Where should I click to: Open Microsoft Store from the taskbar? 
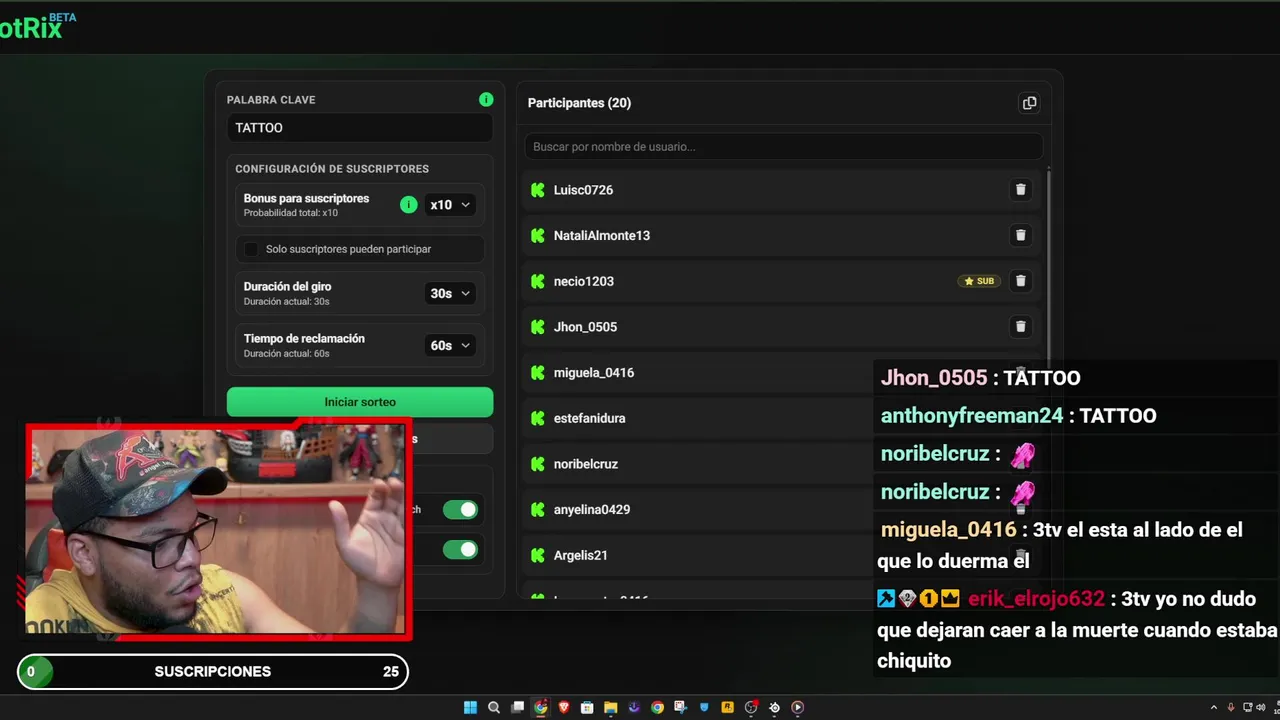tap(587, 707)
